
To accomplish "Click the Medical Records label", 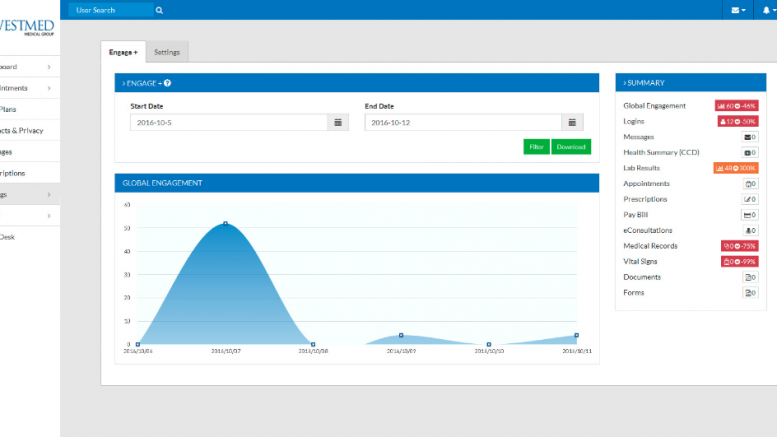I will tap(650, 246).
